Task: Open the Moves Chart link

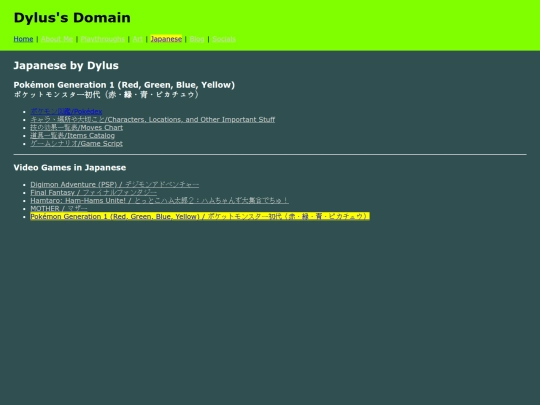Action: pos(76,127)
